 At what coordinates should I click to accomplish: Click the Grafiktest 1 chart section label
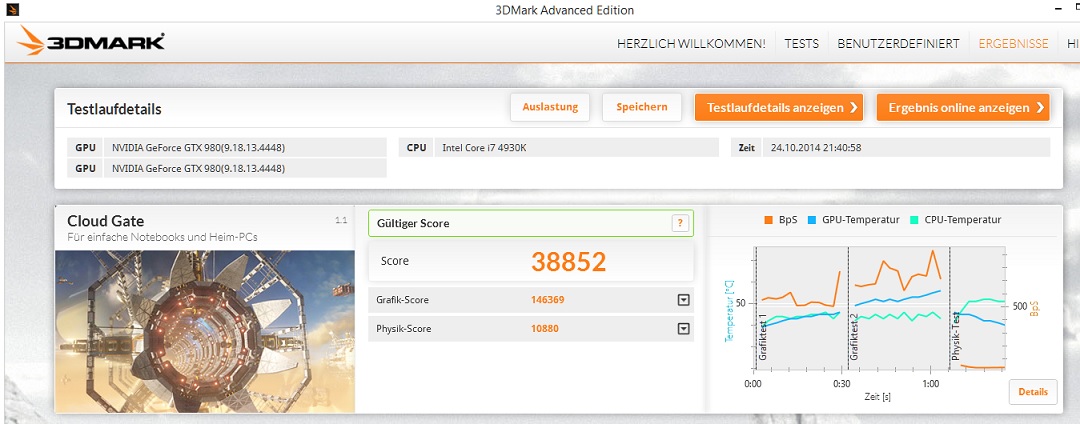(x=762, y=336)
